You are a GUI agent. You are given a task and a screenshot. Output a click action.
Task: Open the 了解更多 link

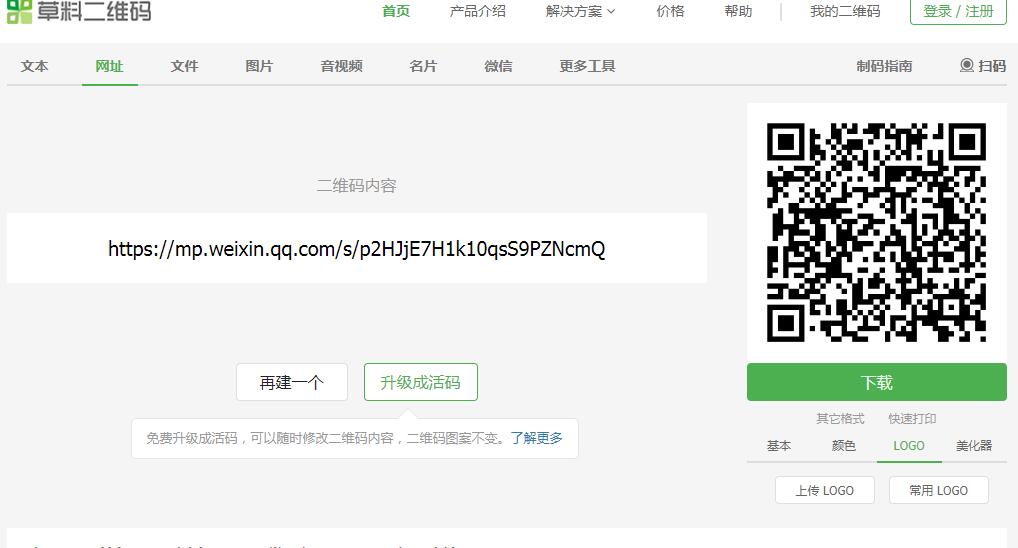click(536, 438)
